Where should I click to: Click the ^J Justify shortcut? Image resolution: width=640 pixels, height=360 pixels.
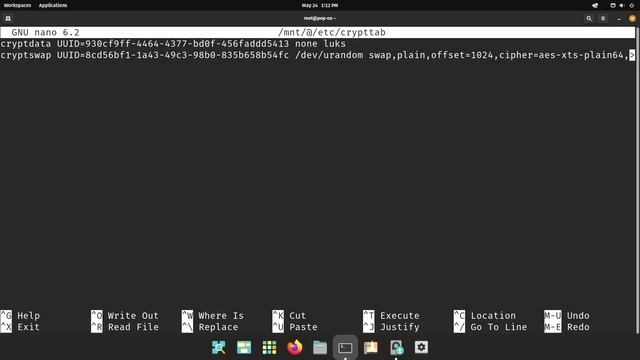(391, 327)
